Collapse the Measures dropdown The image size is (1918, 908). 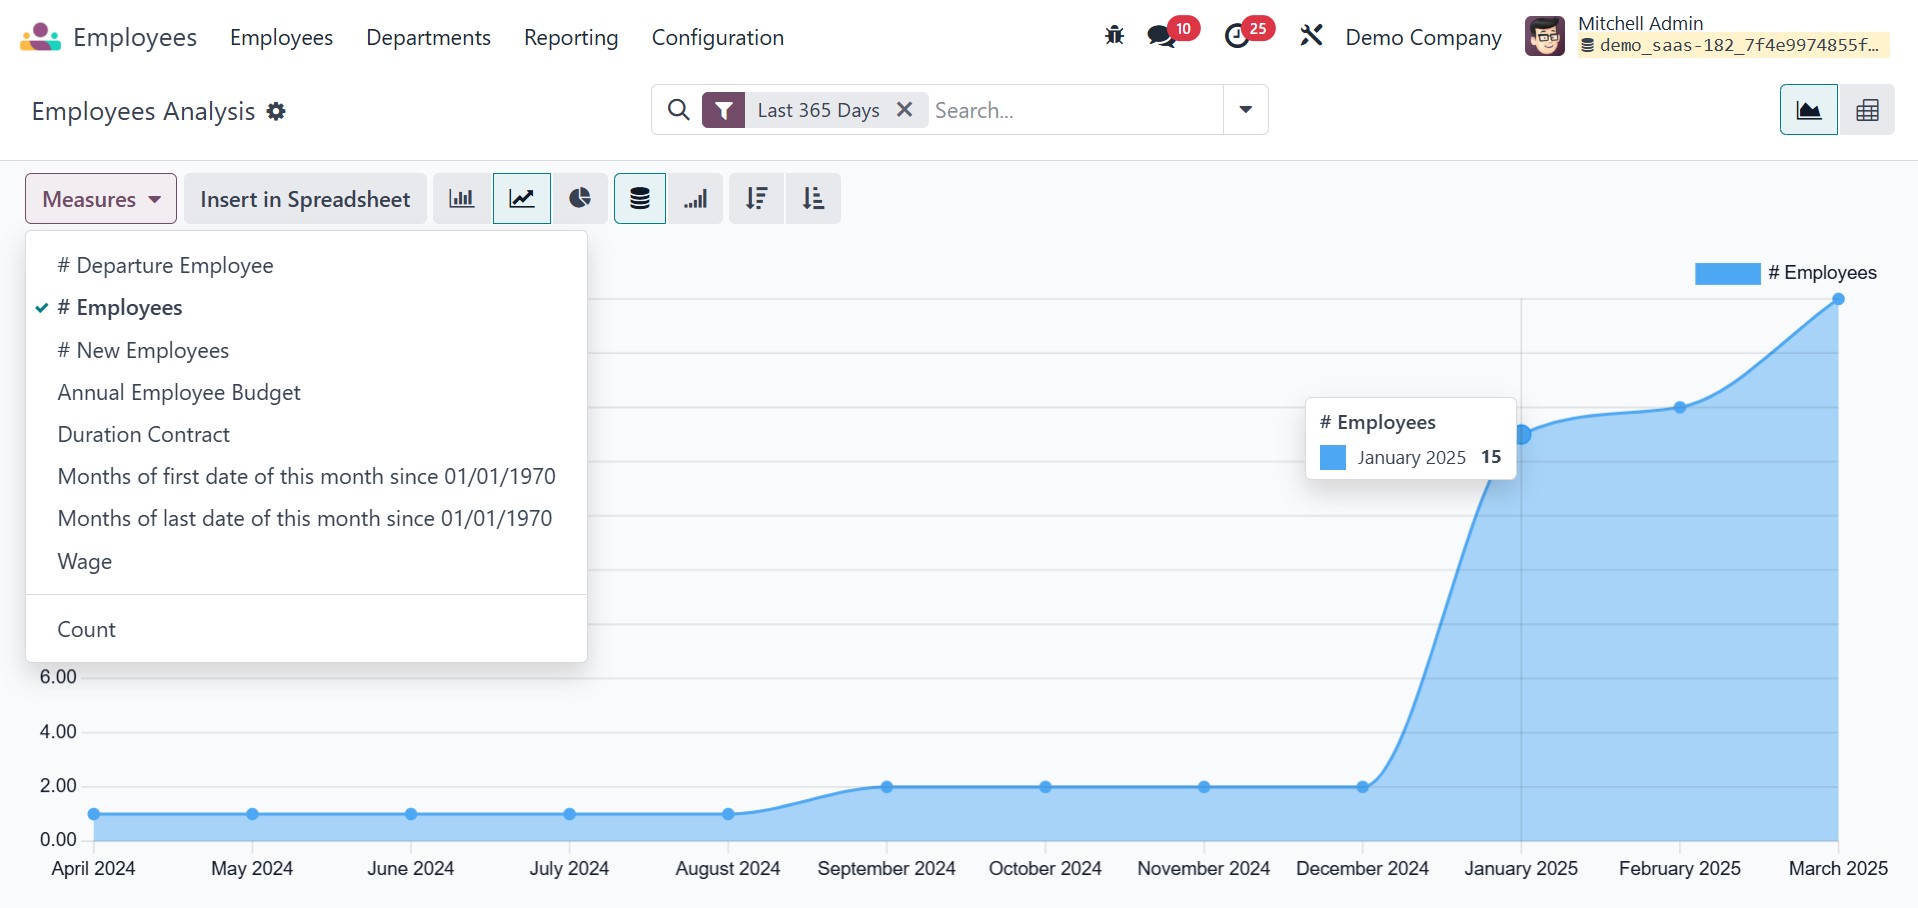(101, 199)
